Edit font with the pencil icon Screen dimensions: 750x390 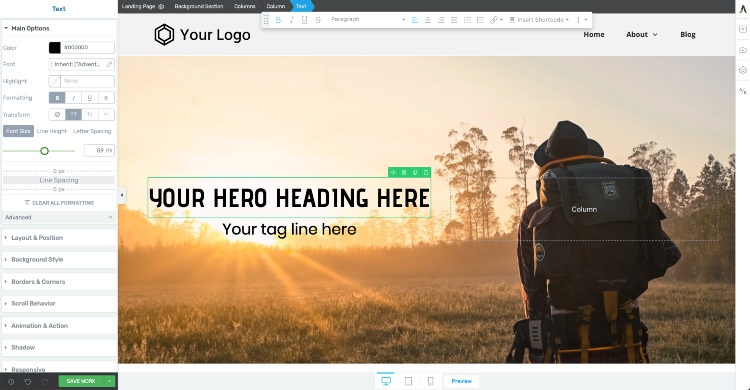pyautogui.click(x=109, y=64)
